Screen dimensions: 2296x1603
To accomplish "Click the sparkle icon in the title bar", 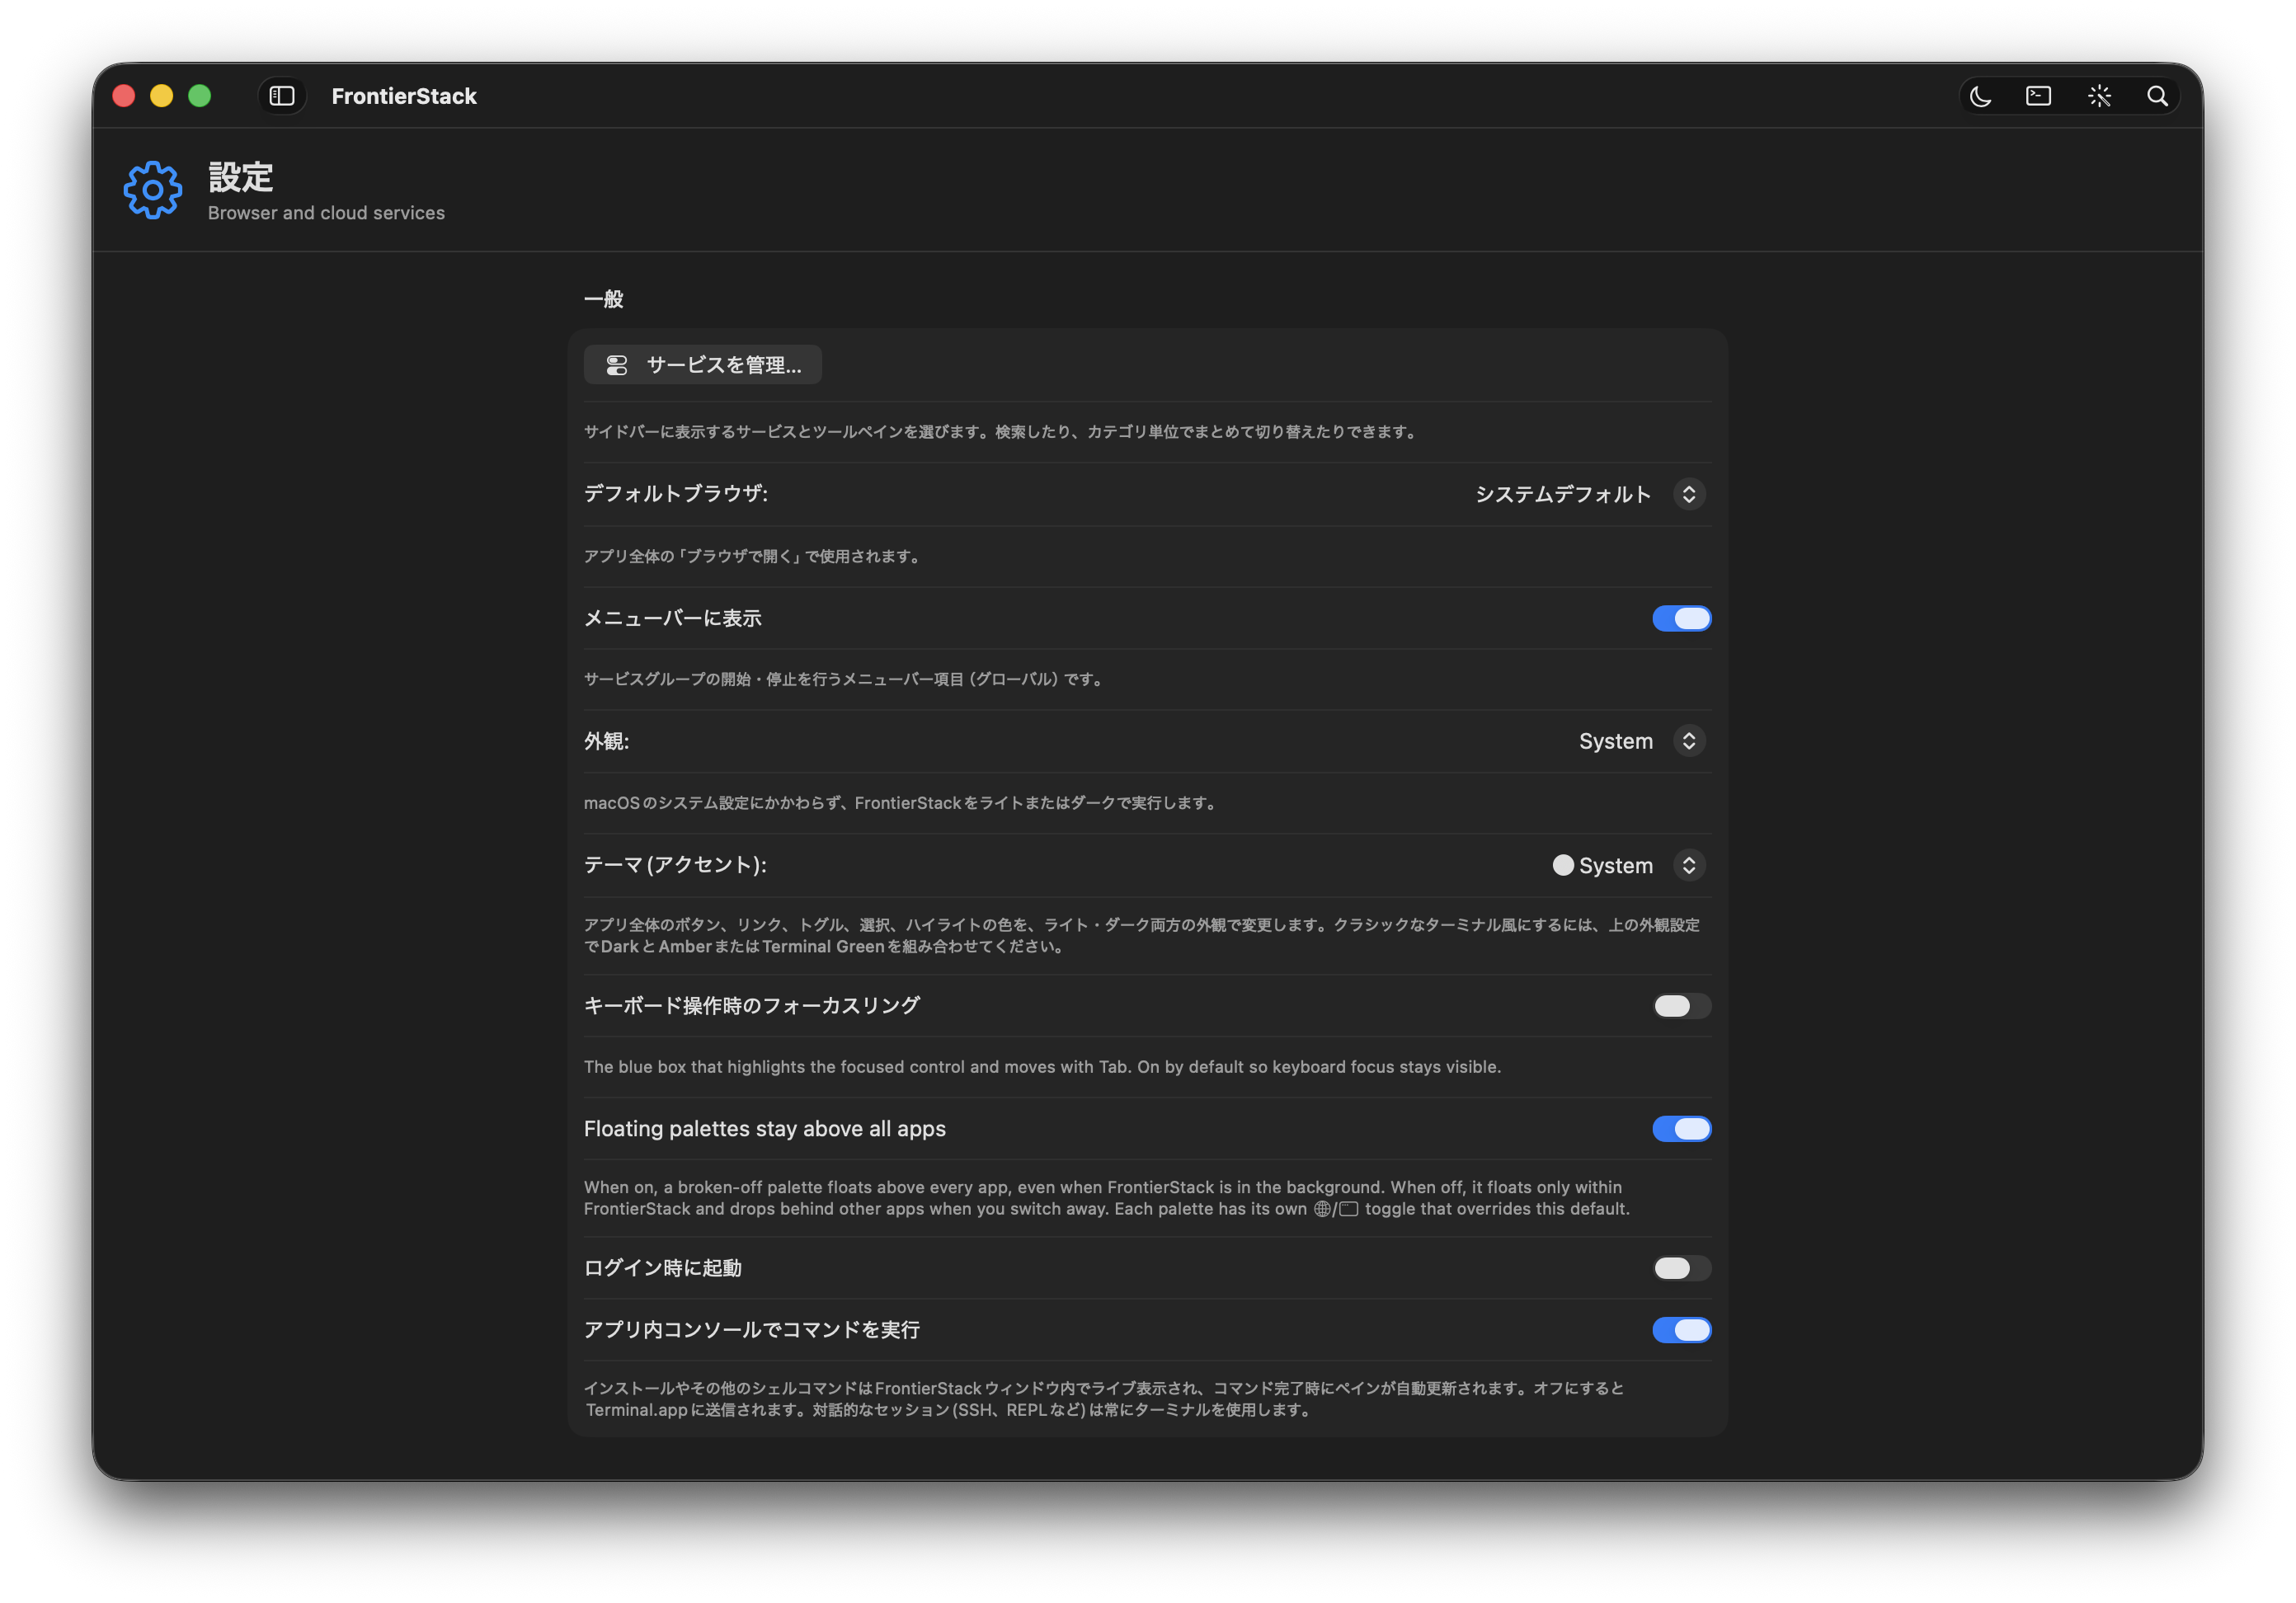I will point(2099,96).
